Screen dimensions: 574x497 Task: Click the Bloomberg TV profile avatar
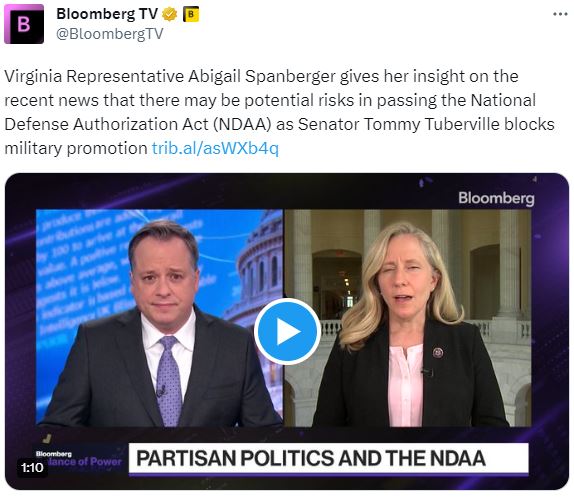tap(24, 24)
